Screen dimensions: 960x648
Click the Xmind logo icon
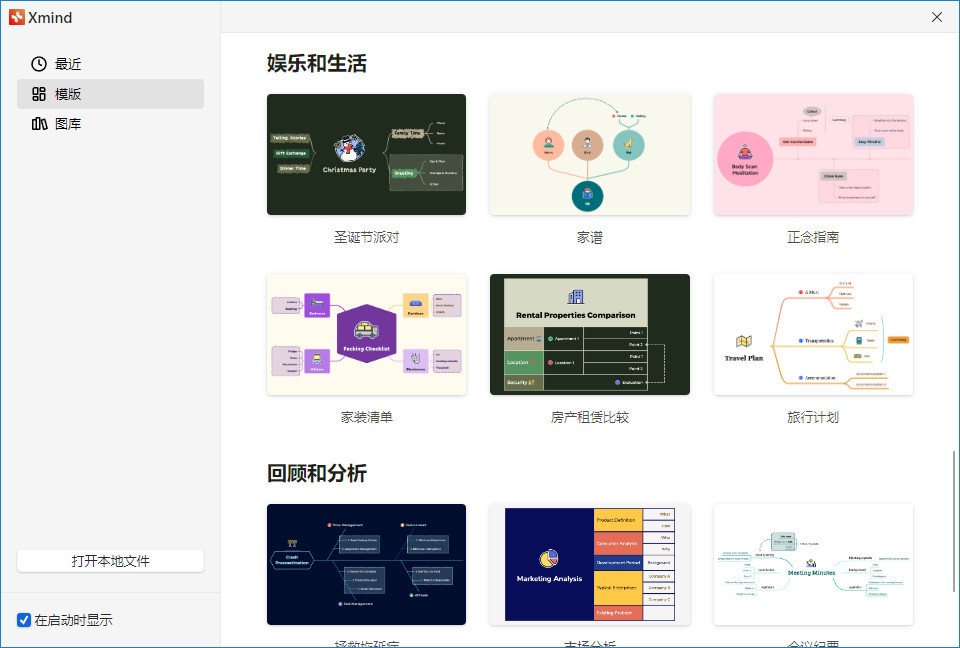click(17, 17)
